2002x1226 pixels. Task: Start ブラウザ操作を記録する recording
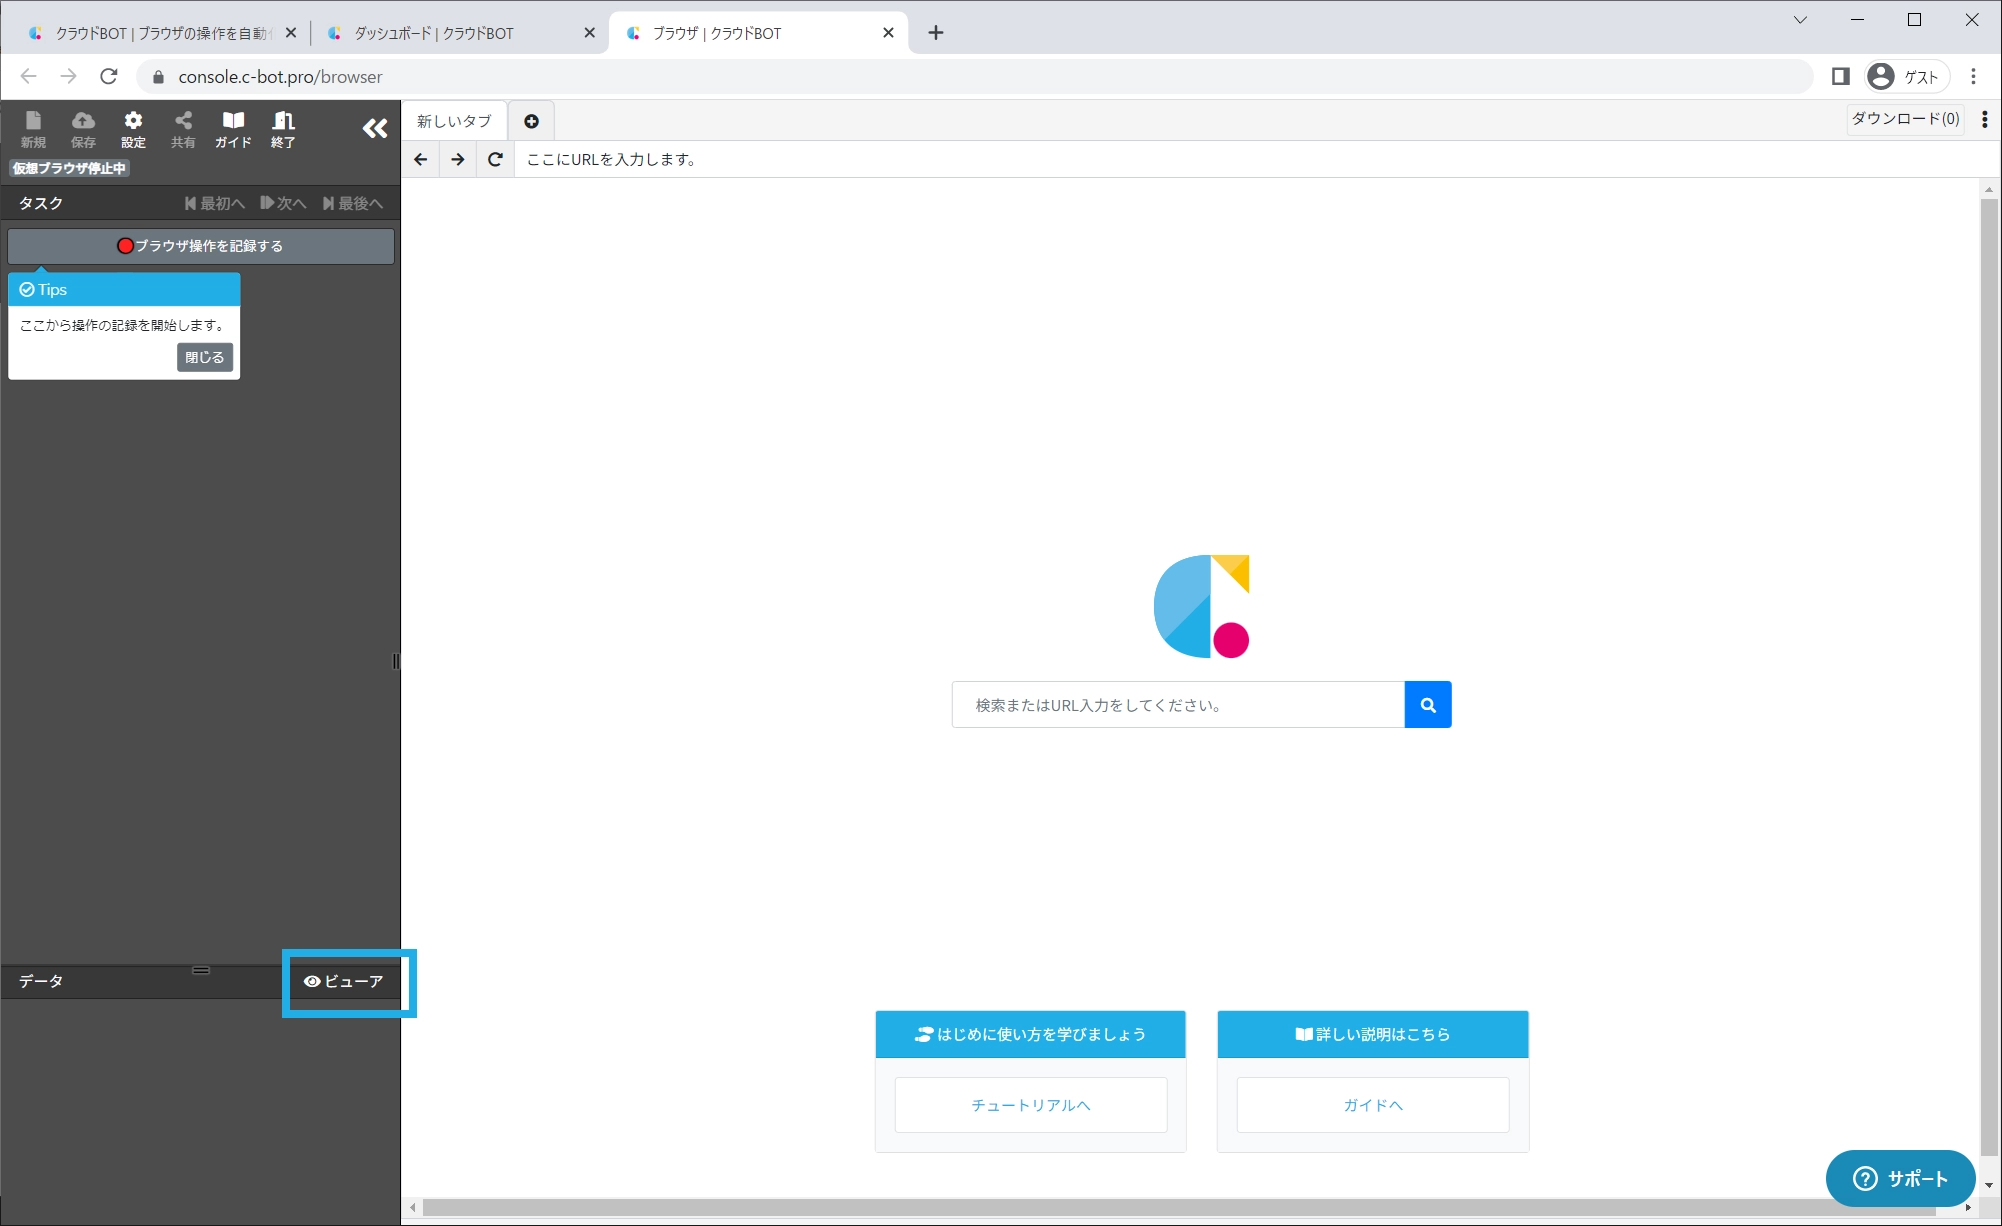coord(201,246)
